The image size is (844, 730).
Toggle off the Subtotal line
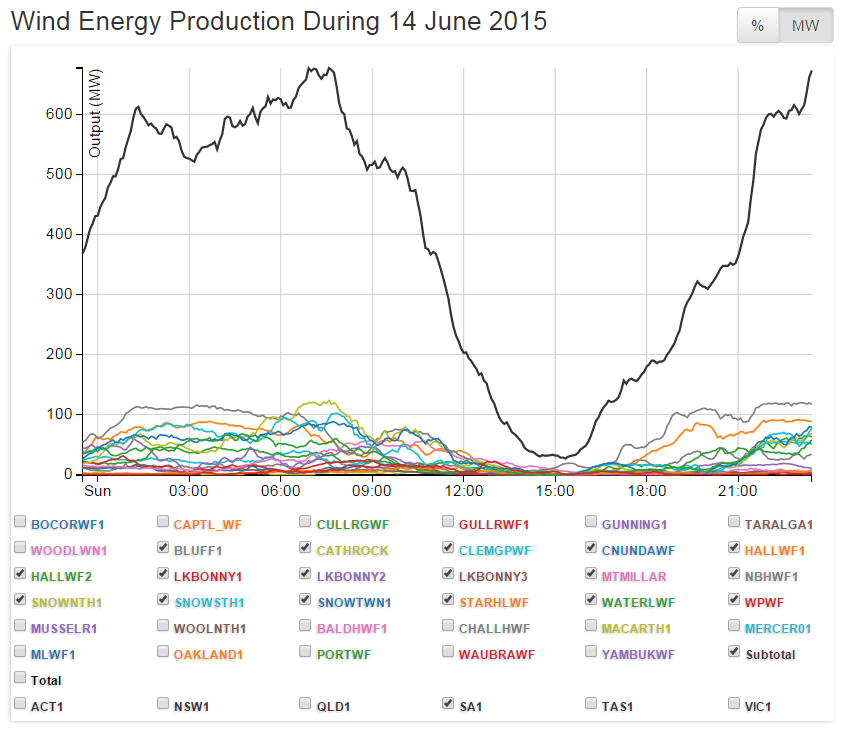pos(735,652)
